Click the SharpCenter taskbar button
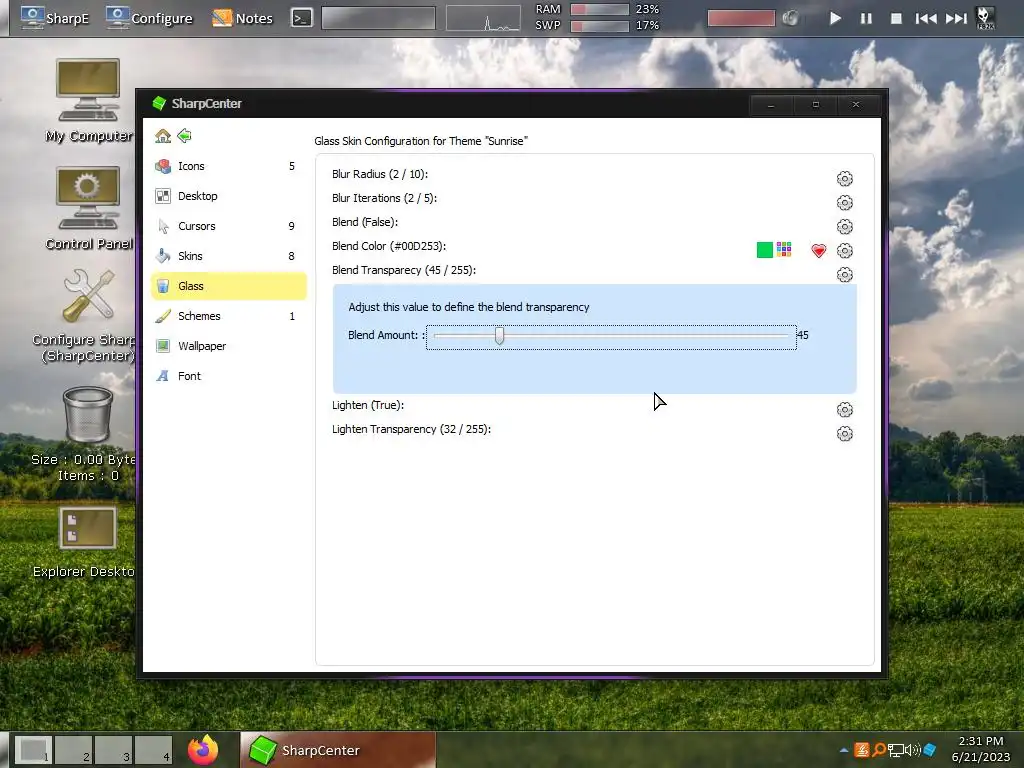The height and width of the screenshot is (768, 1024). (x=338, y=750)
